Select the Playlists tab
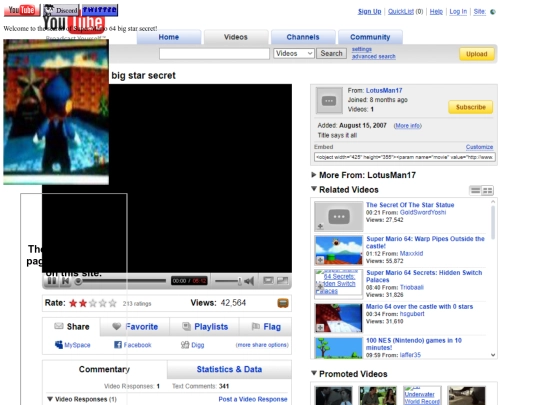 (x=205, y=326)
